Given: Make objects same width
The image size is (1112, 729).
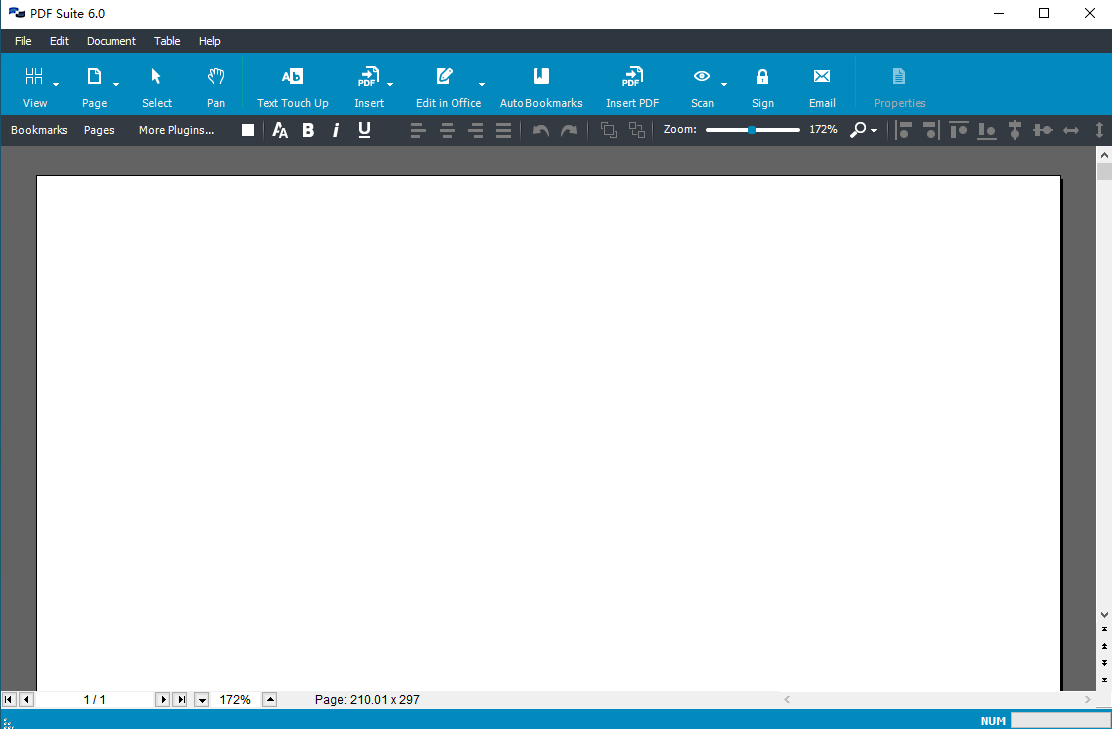Looking at the screenshot, I should 1071,130.
